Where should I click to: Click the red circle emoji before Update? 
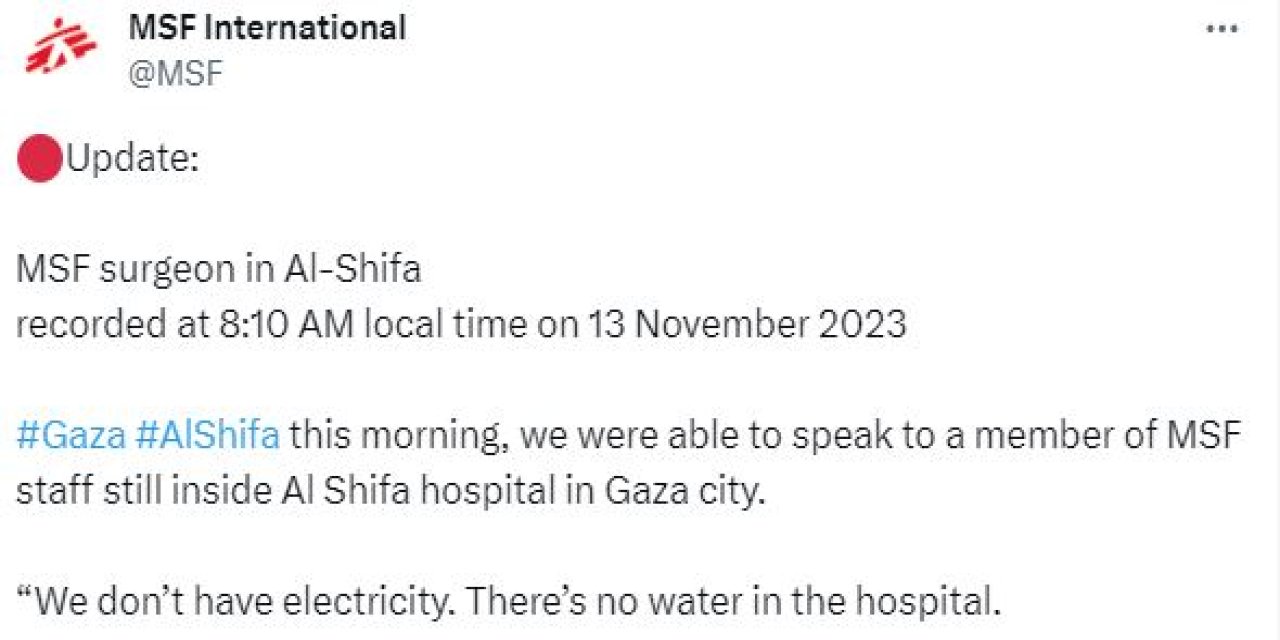40,160
